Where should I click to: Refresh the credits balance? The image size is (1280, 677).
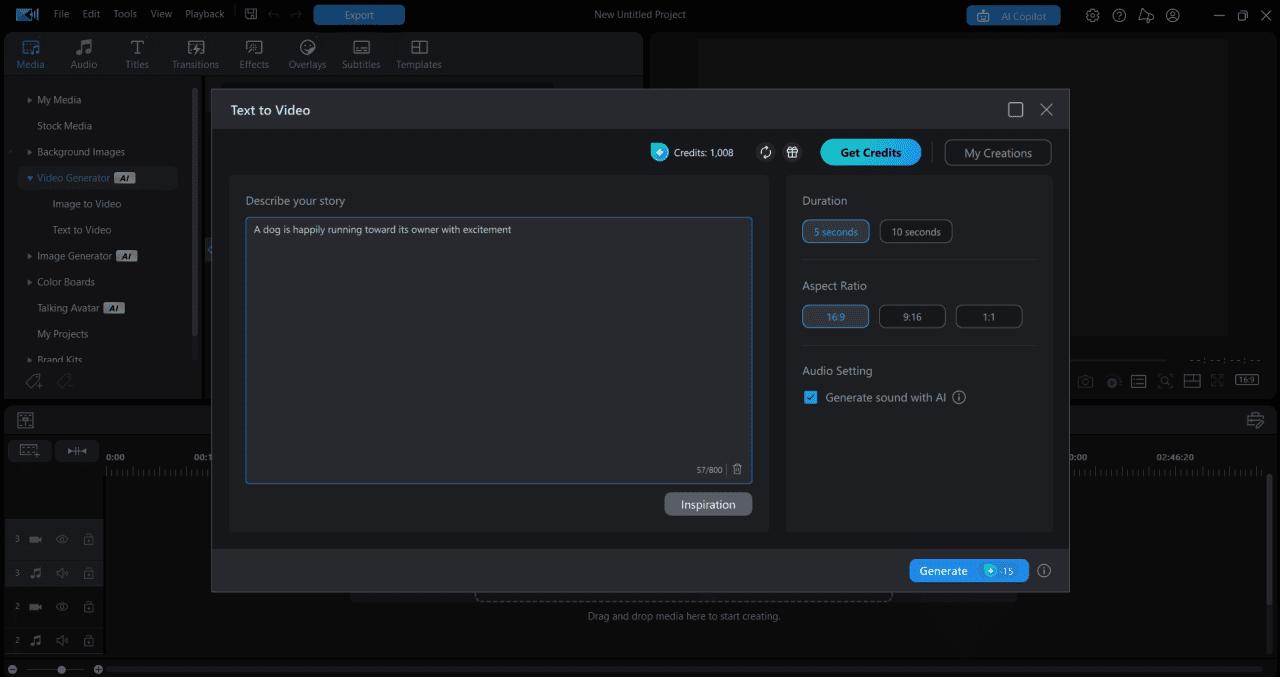click(x=765, y=152)
